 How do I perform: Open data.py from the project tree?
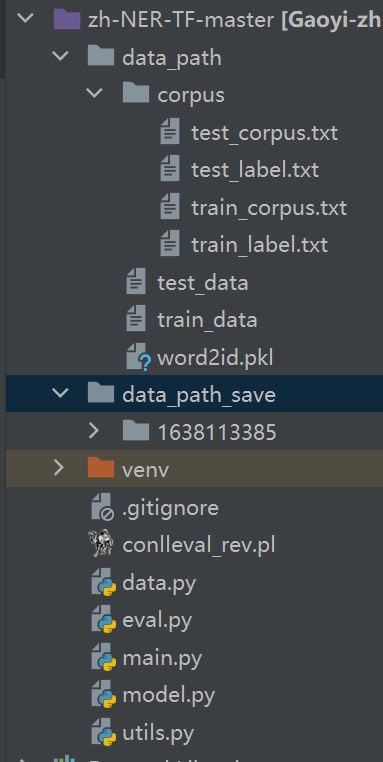click(159, 583)
